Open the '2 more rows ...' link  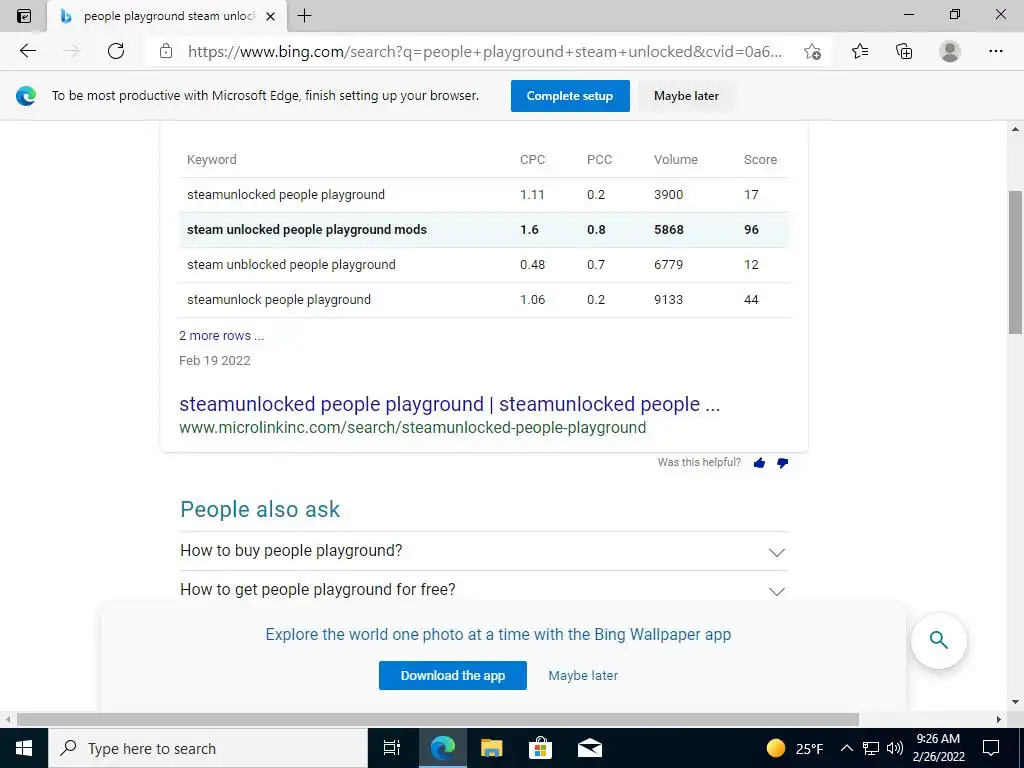pyautogui.click(x=221, y=336)
